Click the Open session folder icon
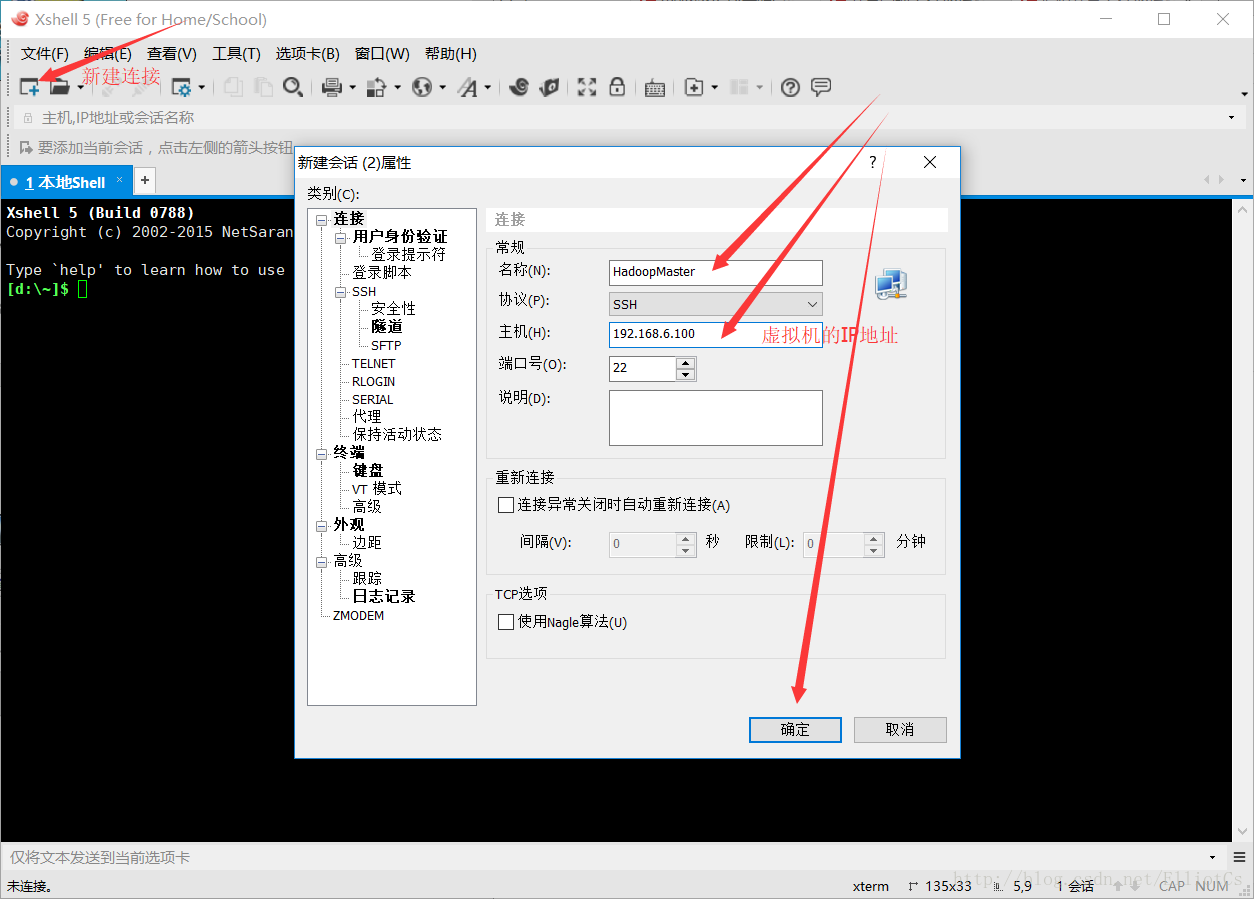Image resolution: width=1254 pixels, height=899 pixels. click(59, 87)
